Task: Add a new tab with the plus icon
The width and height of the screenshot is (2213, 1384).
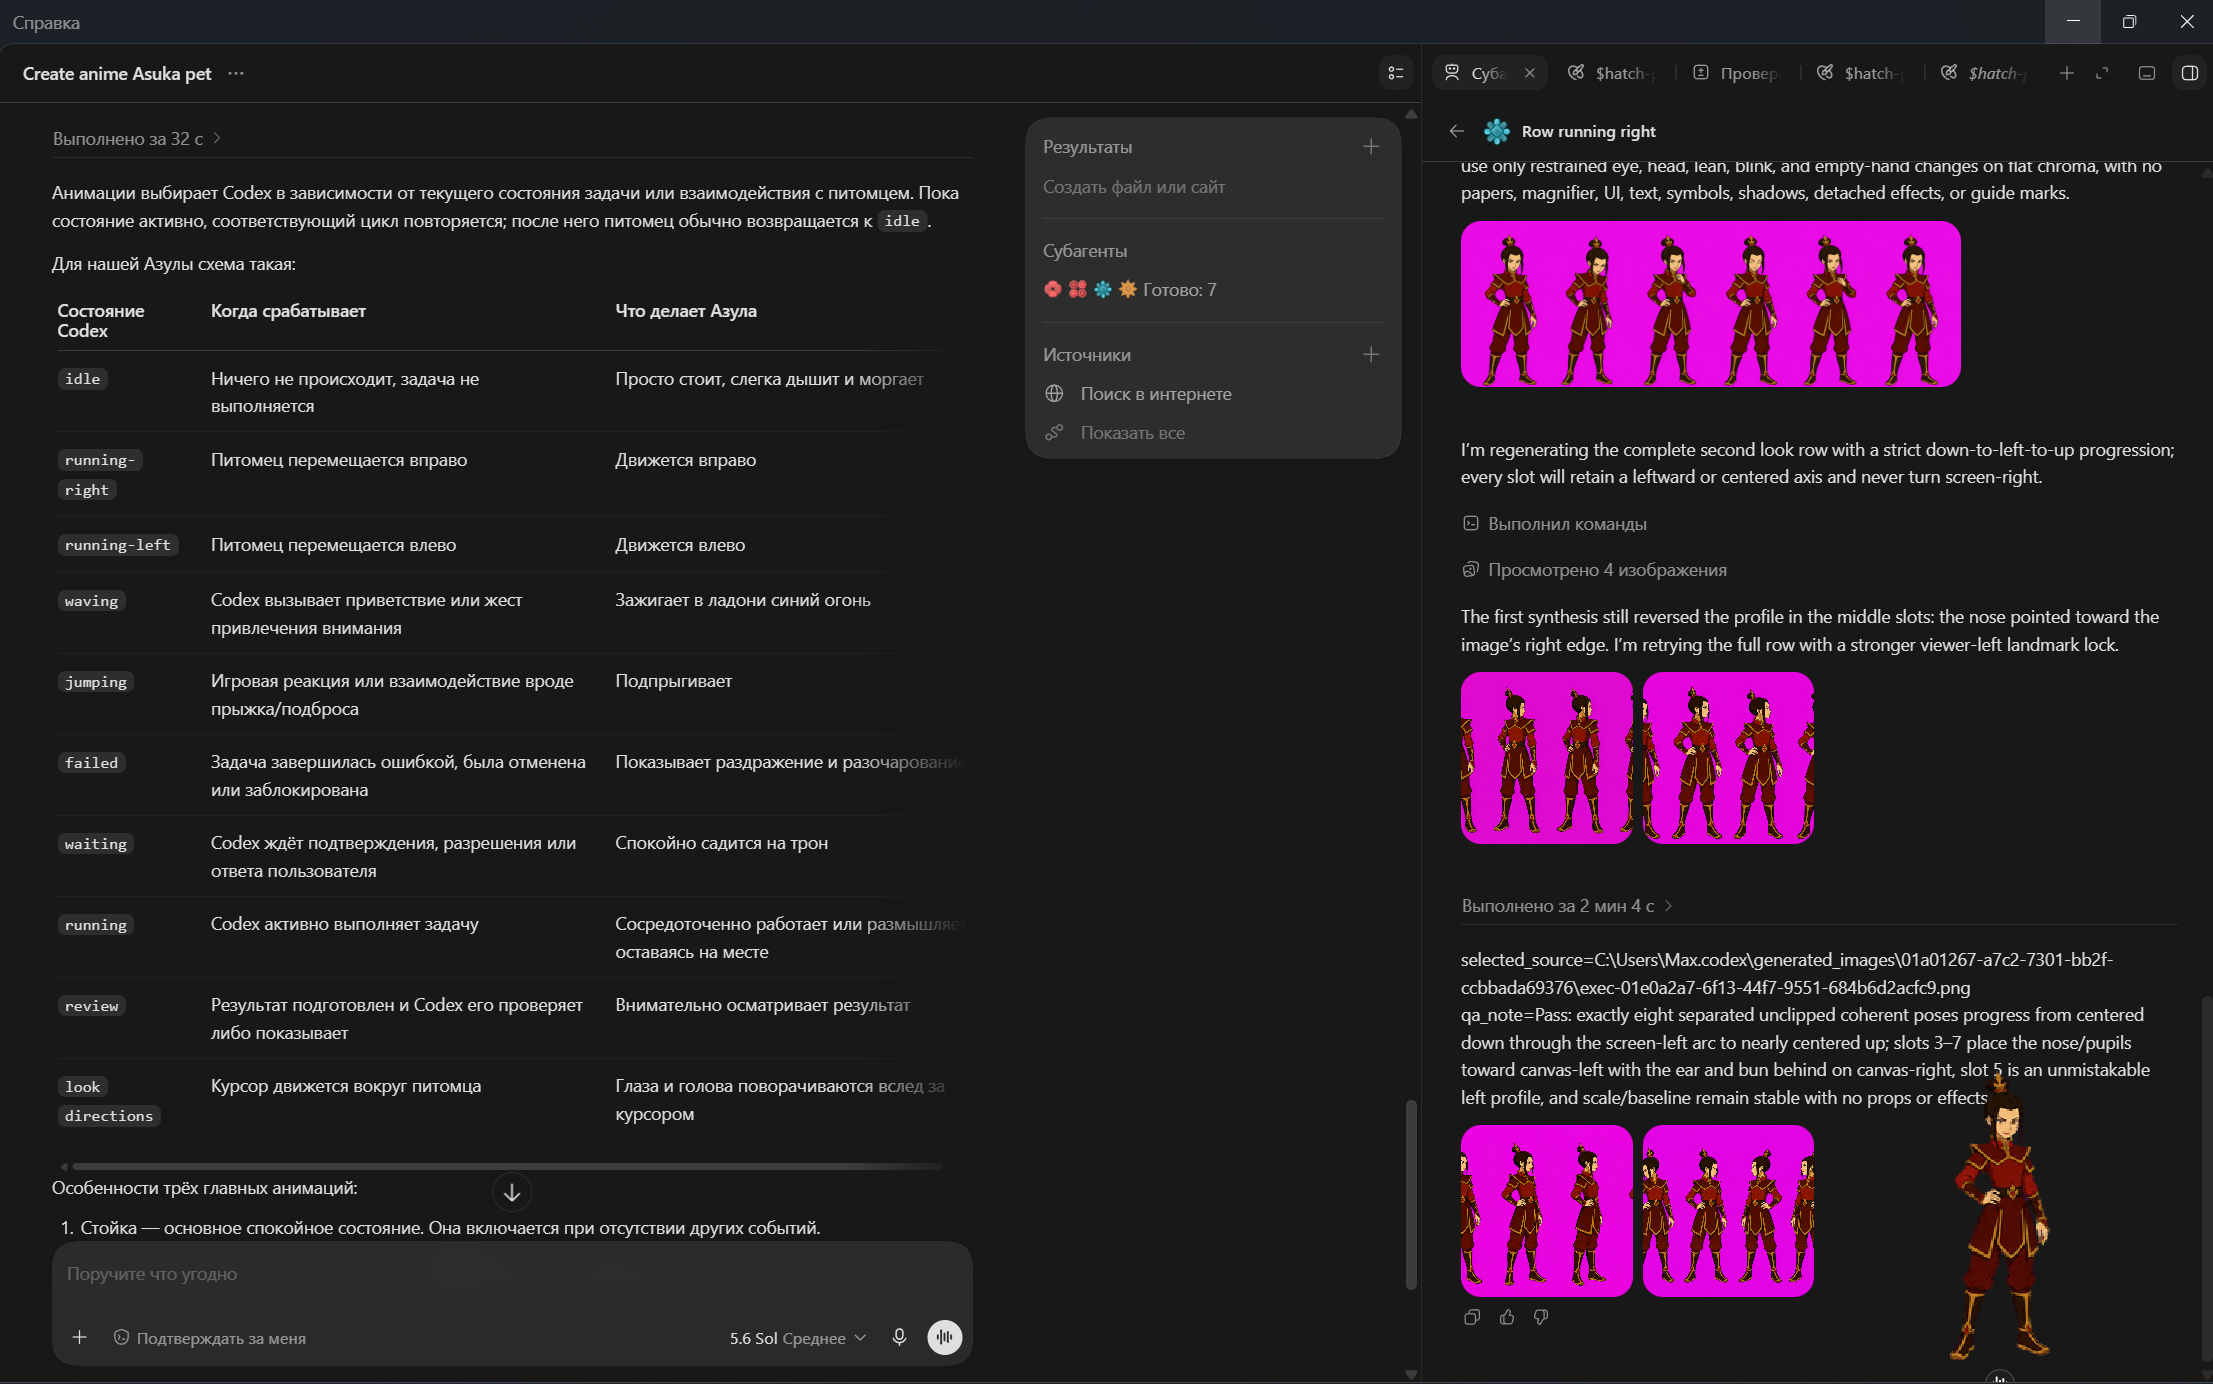Action: (x=2067, y=73)
